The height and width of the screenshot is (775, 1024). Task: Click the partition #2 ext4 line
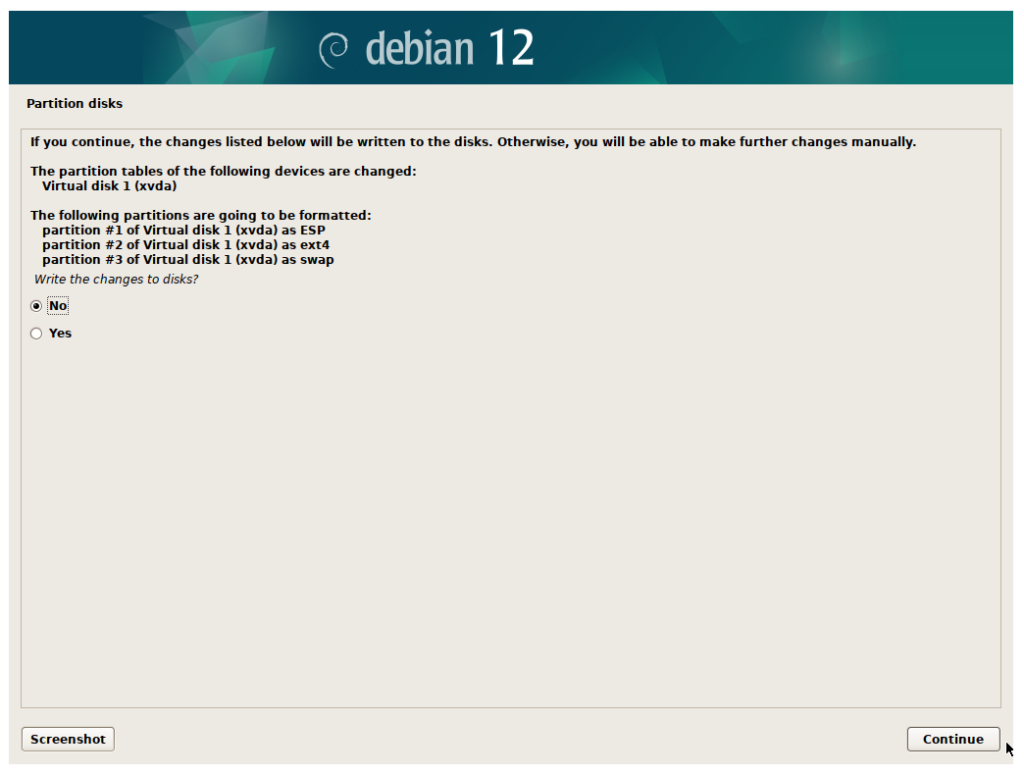coord(185,245)
